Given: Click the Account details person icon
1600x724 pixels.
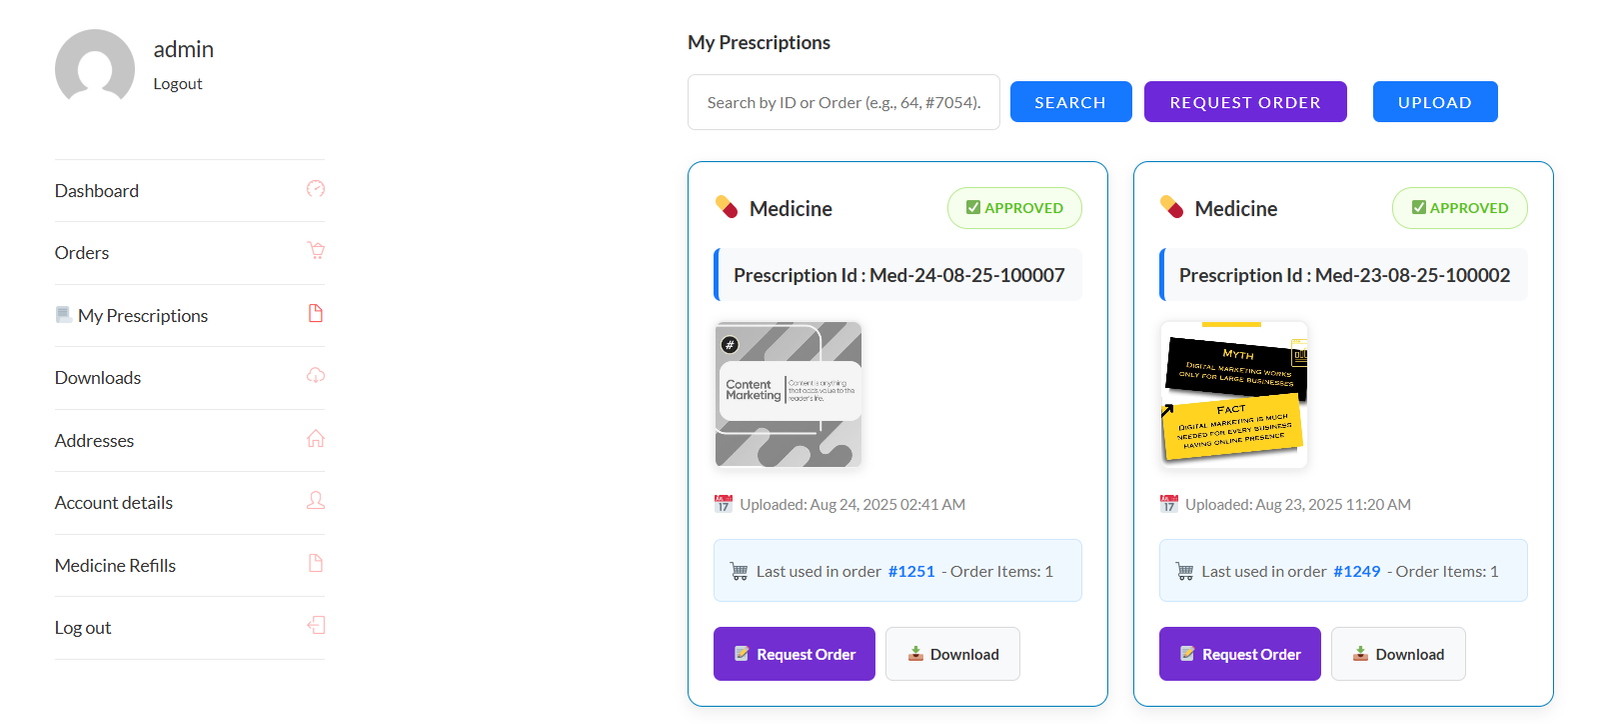Looking at the screenshot, I should (315, 501).
